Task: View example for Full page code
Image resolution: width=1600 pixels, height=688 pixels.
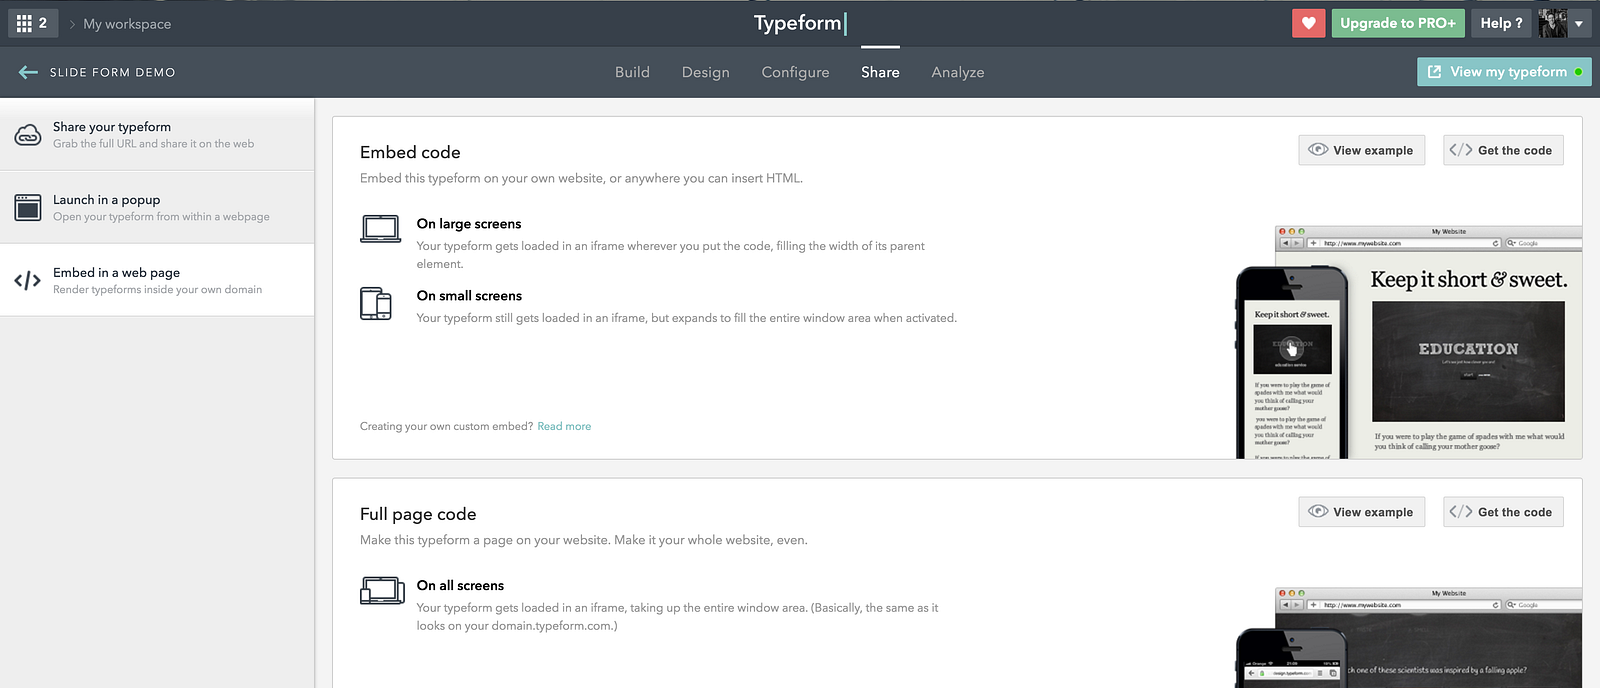Action: [x=1362, y=512]
